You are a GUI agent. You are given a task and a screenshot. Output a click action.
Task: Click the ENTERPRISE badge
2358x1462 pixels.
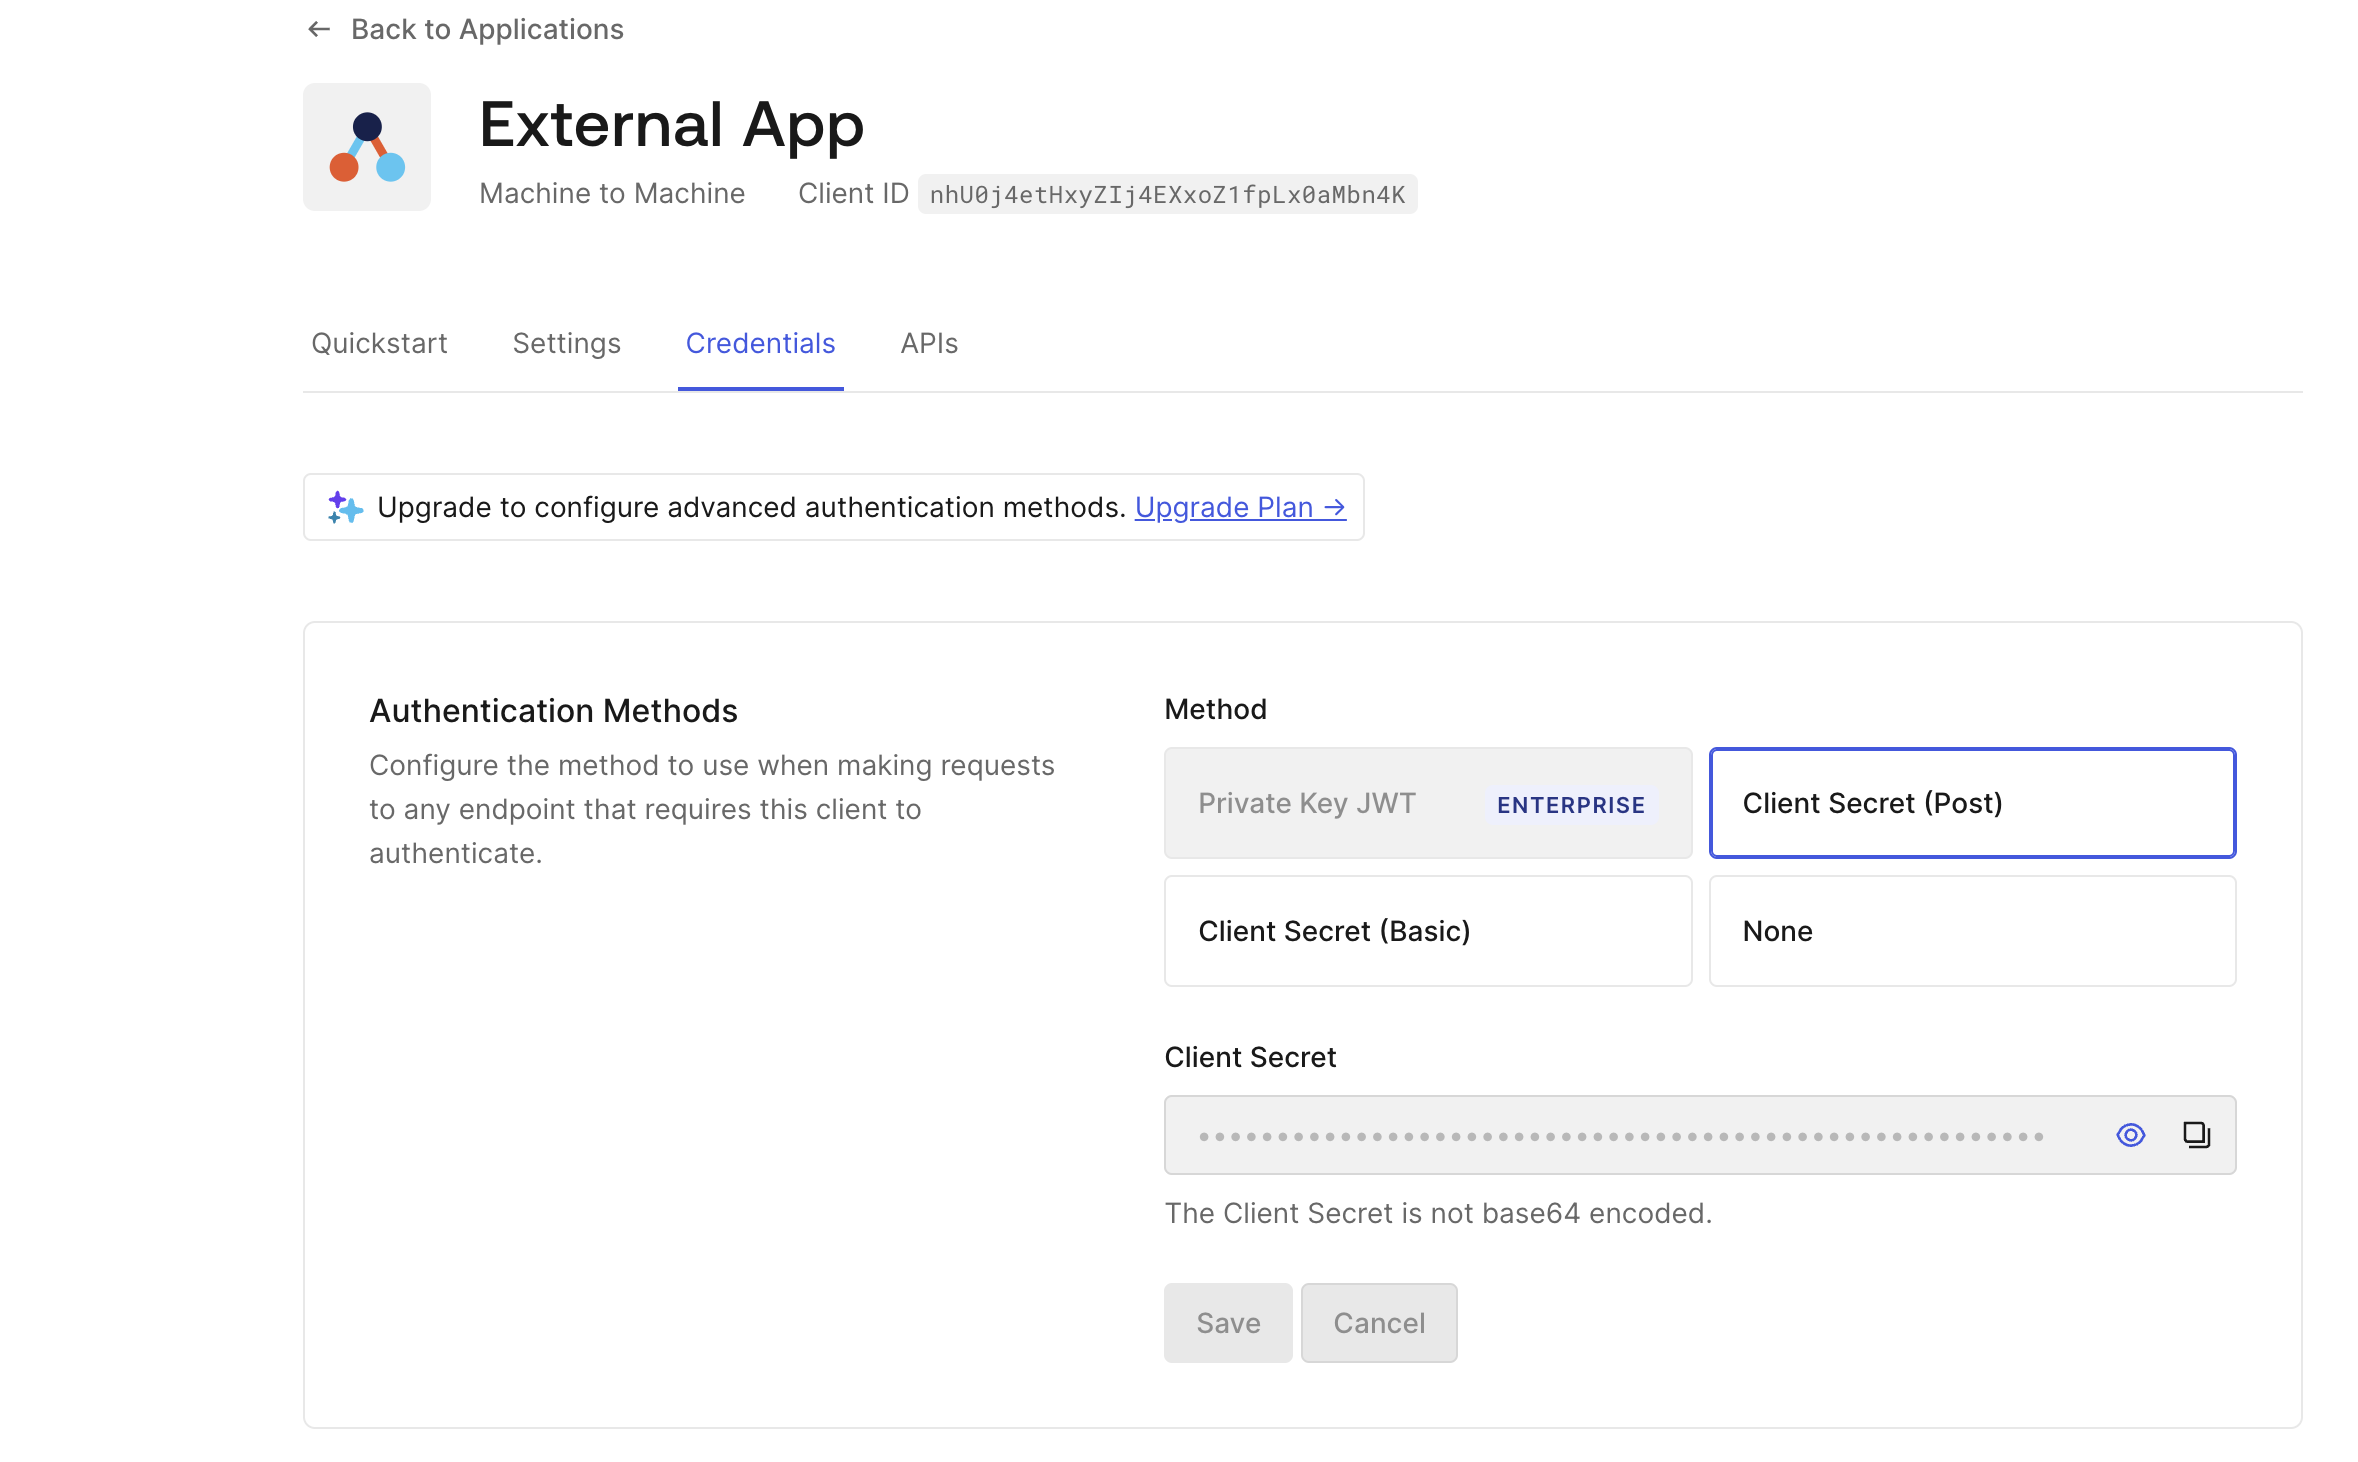1570,805
